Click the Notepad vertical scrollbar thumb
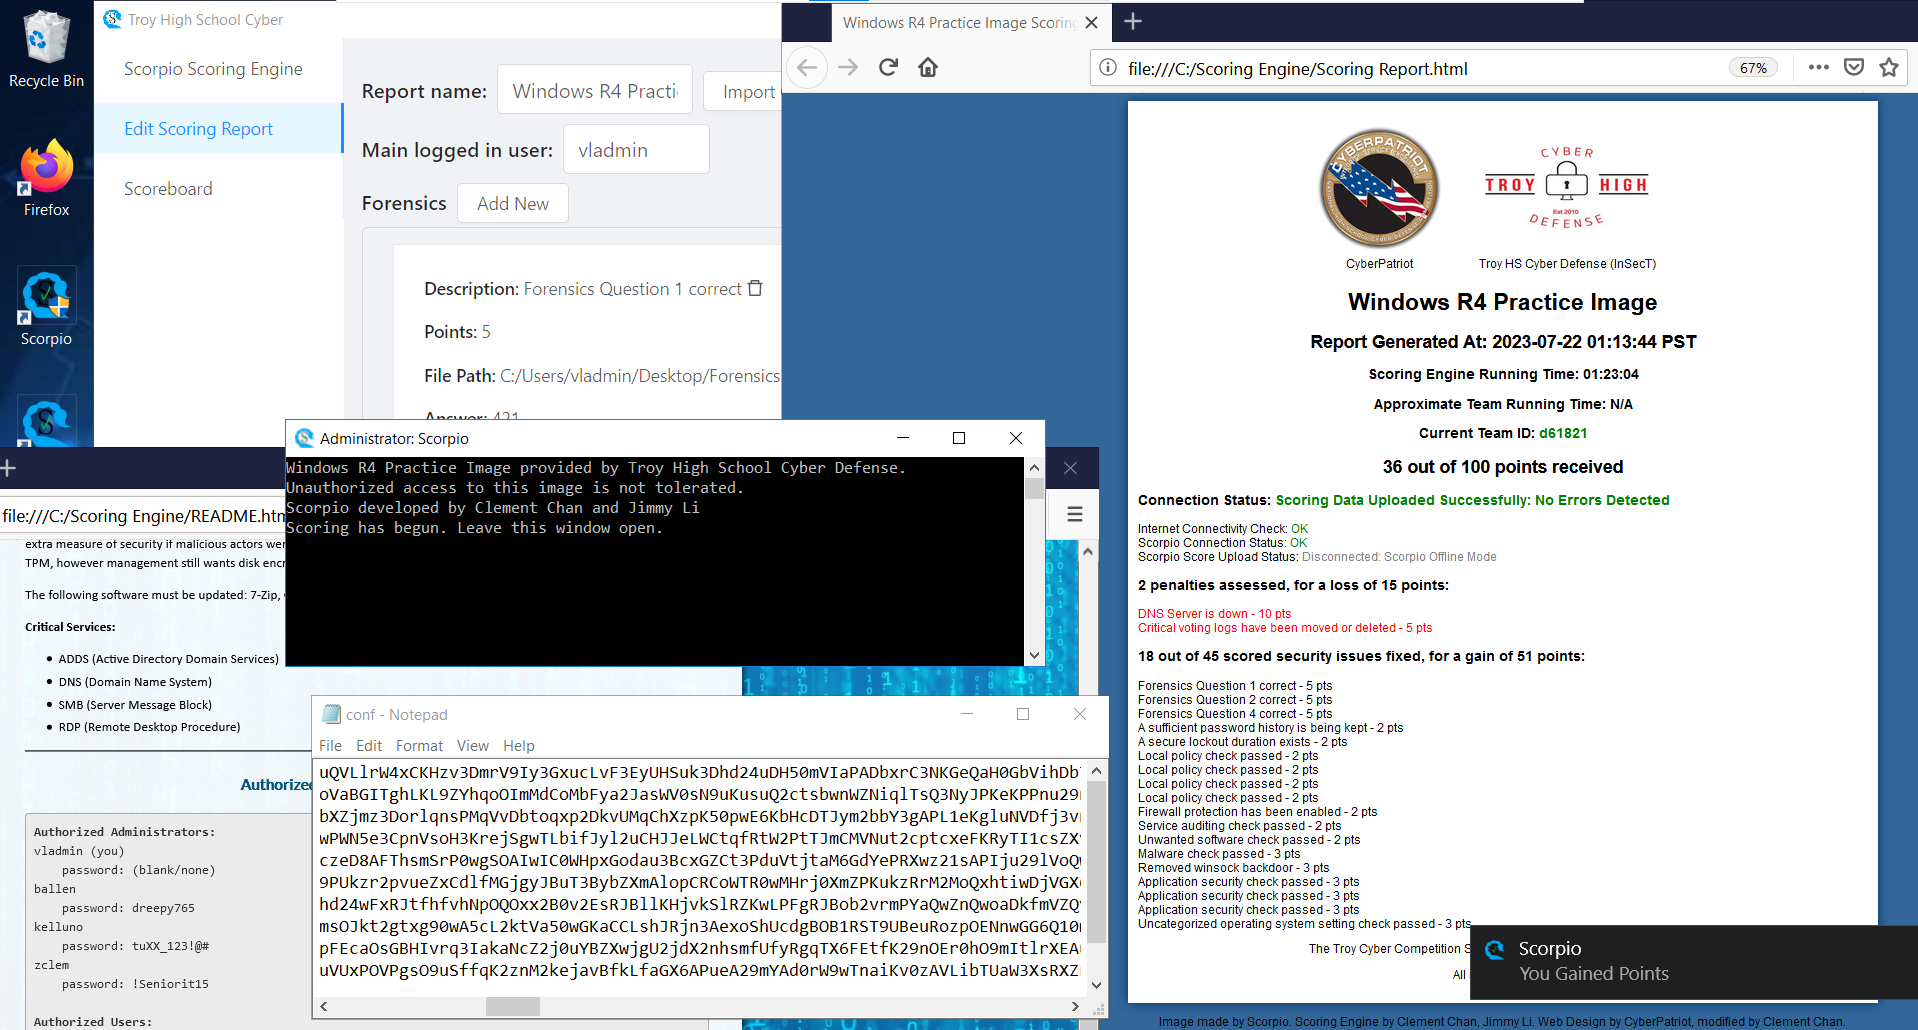1918x1030 pixels. (x=1096, y=862)
